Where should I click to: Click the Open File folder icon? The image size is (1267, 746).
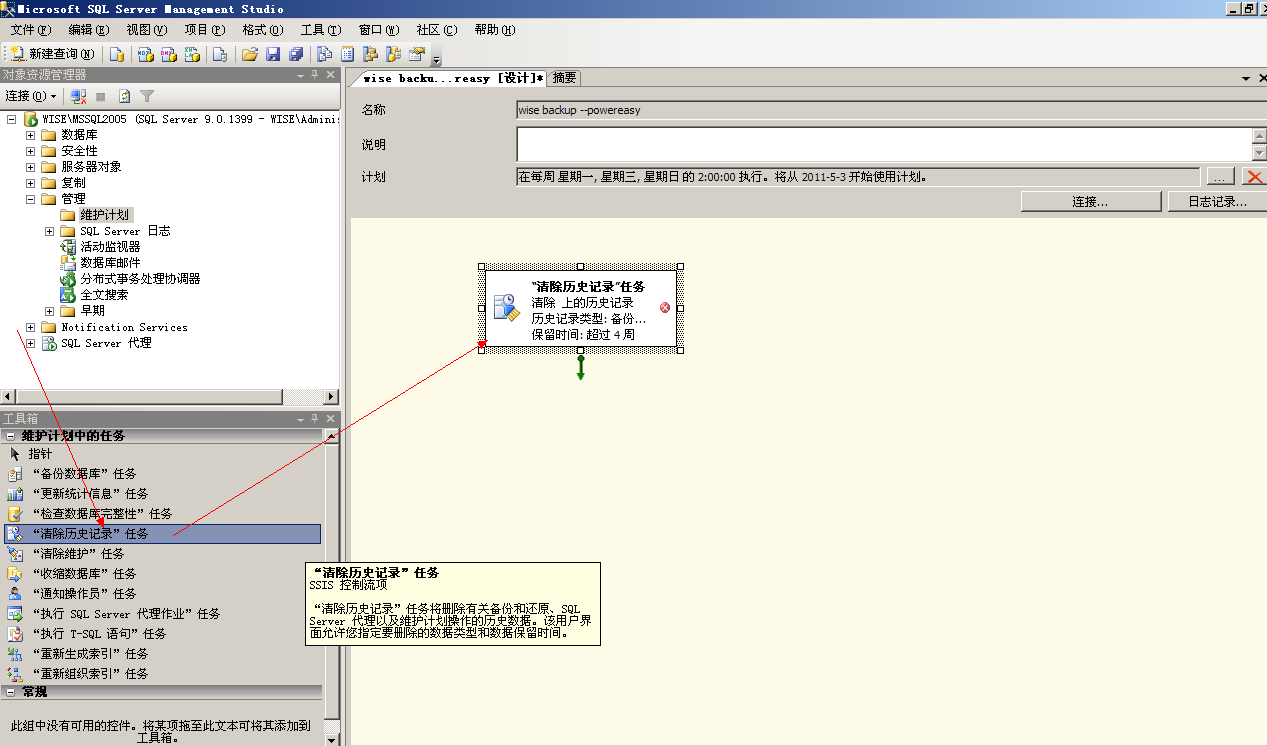pyautogui.click(x=250, y=54)
